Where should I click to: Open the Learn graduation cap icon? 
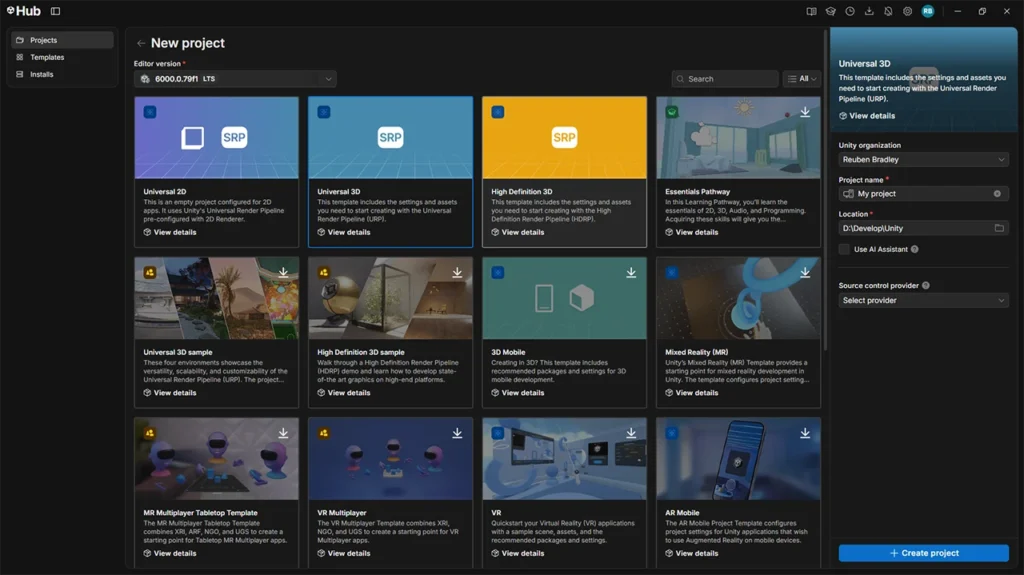click(831, 11)
